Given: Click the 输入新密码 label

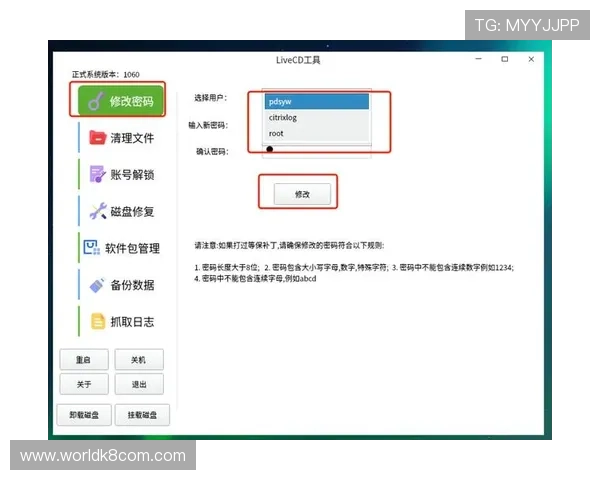Looking at the screenshot, I should point(208,125).
